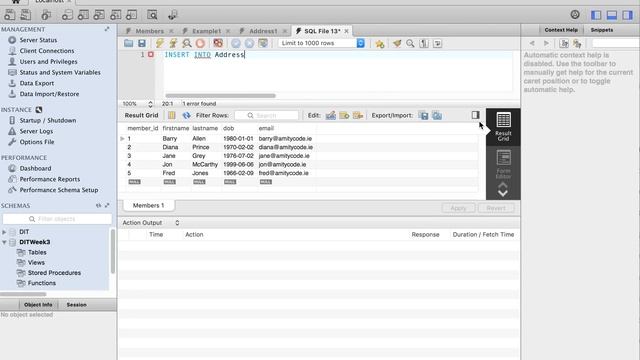
Task: Create a new stored procedure icon
Action: tap(116, 15)
